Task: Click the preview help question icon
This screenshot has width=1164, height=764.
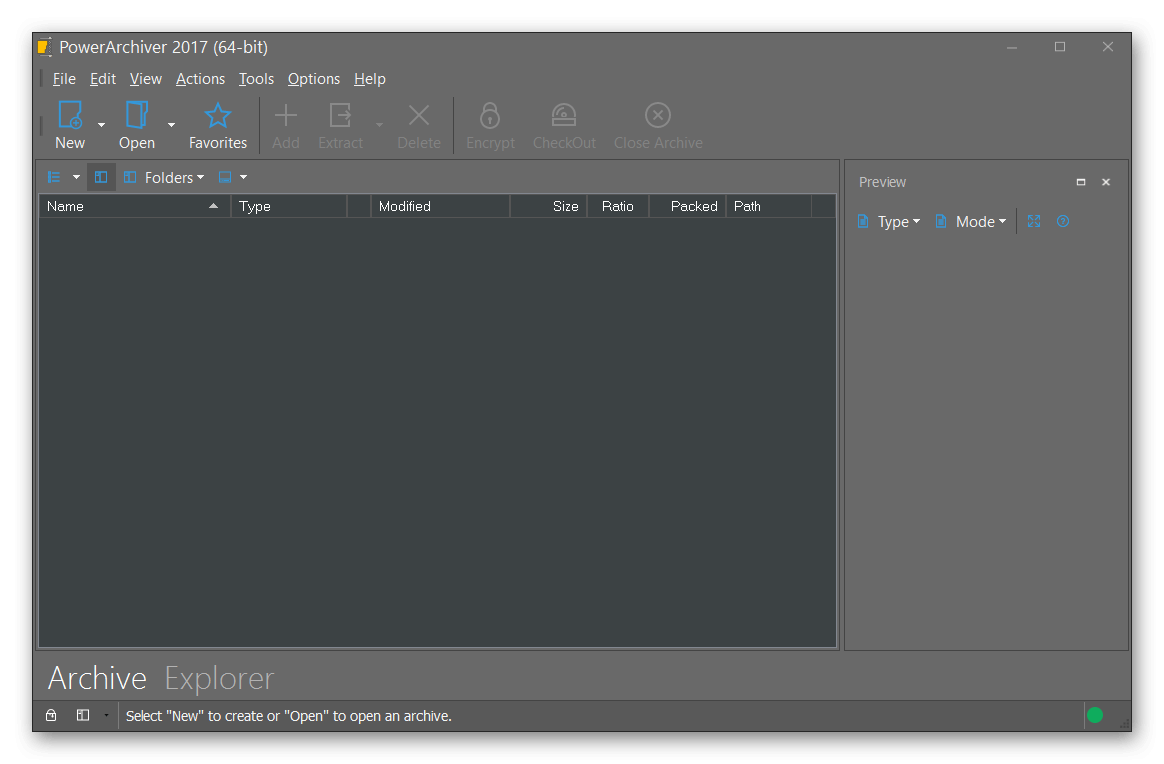Action: (x=1063, y=221)
